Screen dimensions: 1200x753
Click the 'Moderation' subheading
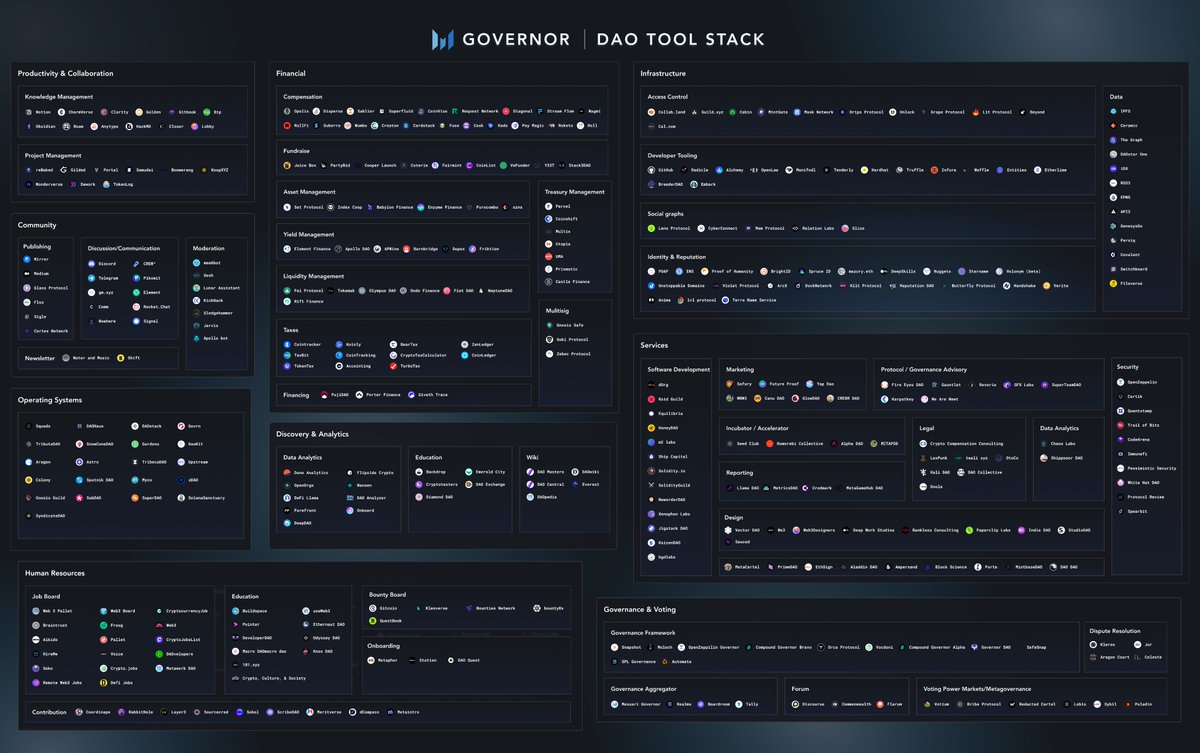(208, 246)
